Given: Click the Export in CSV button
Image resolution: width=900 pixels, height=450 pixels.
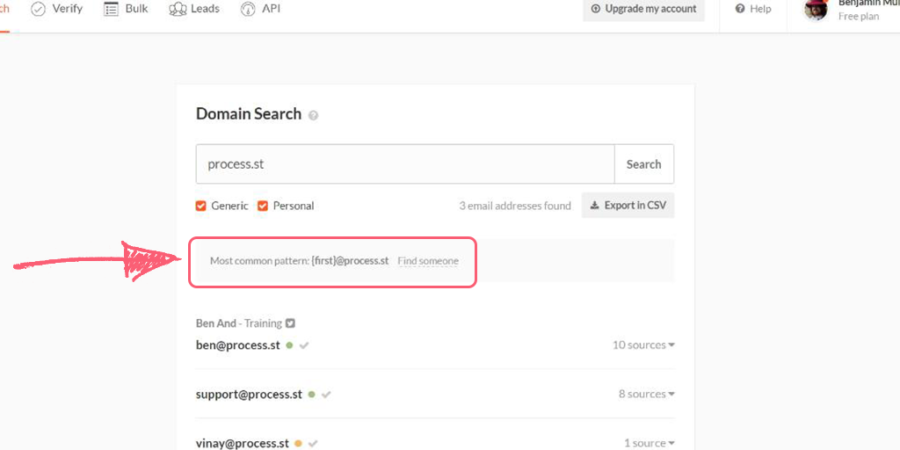Looking at the screenshot, I should (628, 205).
